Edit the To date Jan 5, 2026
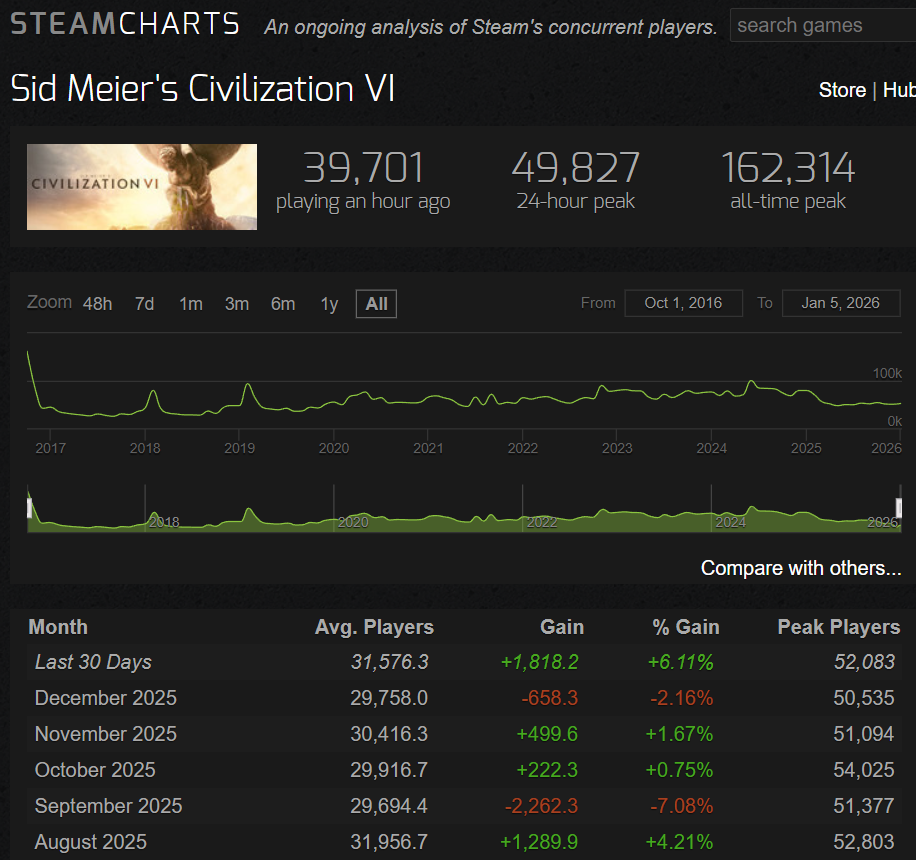The image size is (916, 860). 841,303
